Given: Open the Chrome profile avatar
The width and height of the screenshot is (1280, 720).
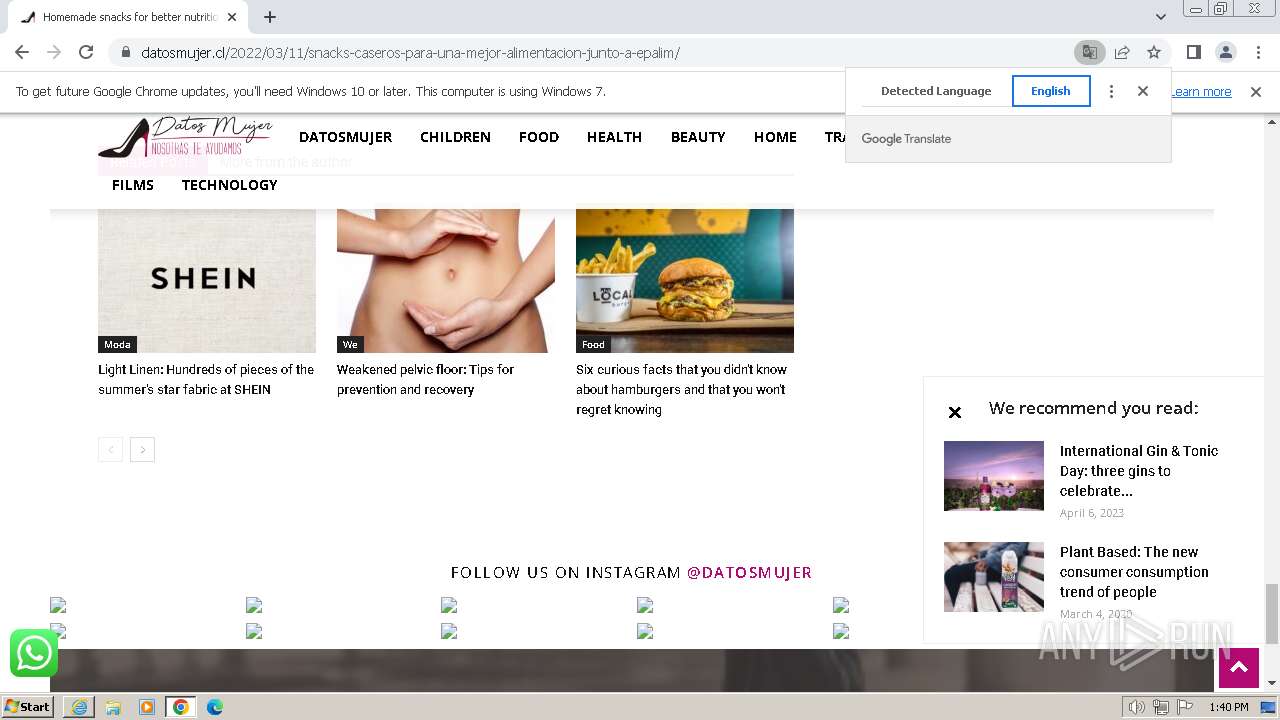Looking at the screenshot, I should coord(1225,52).
